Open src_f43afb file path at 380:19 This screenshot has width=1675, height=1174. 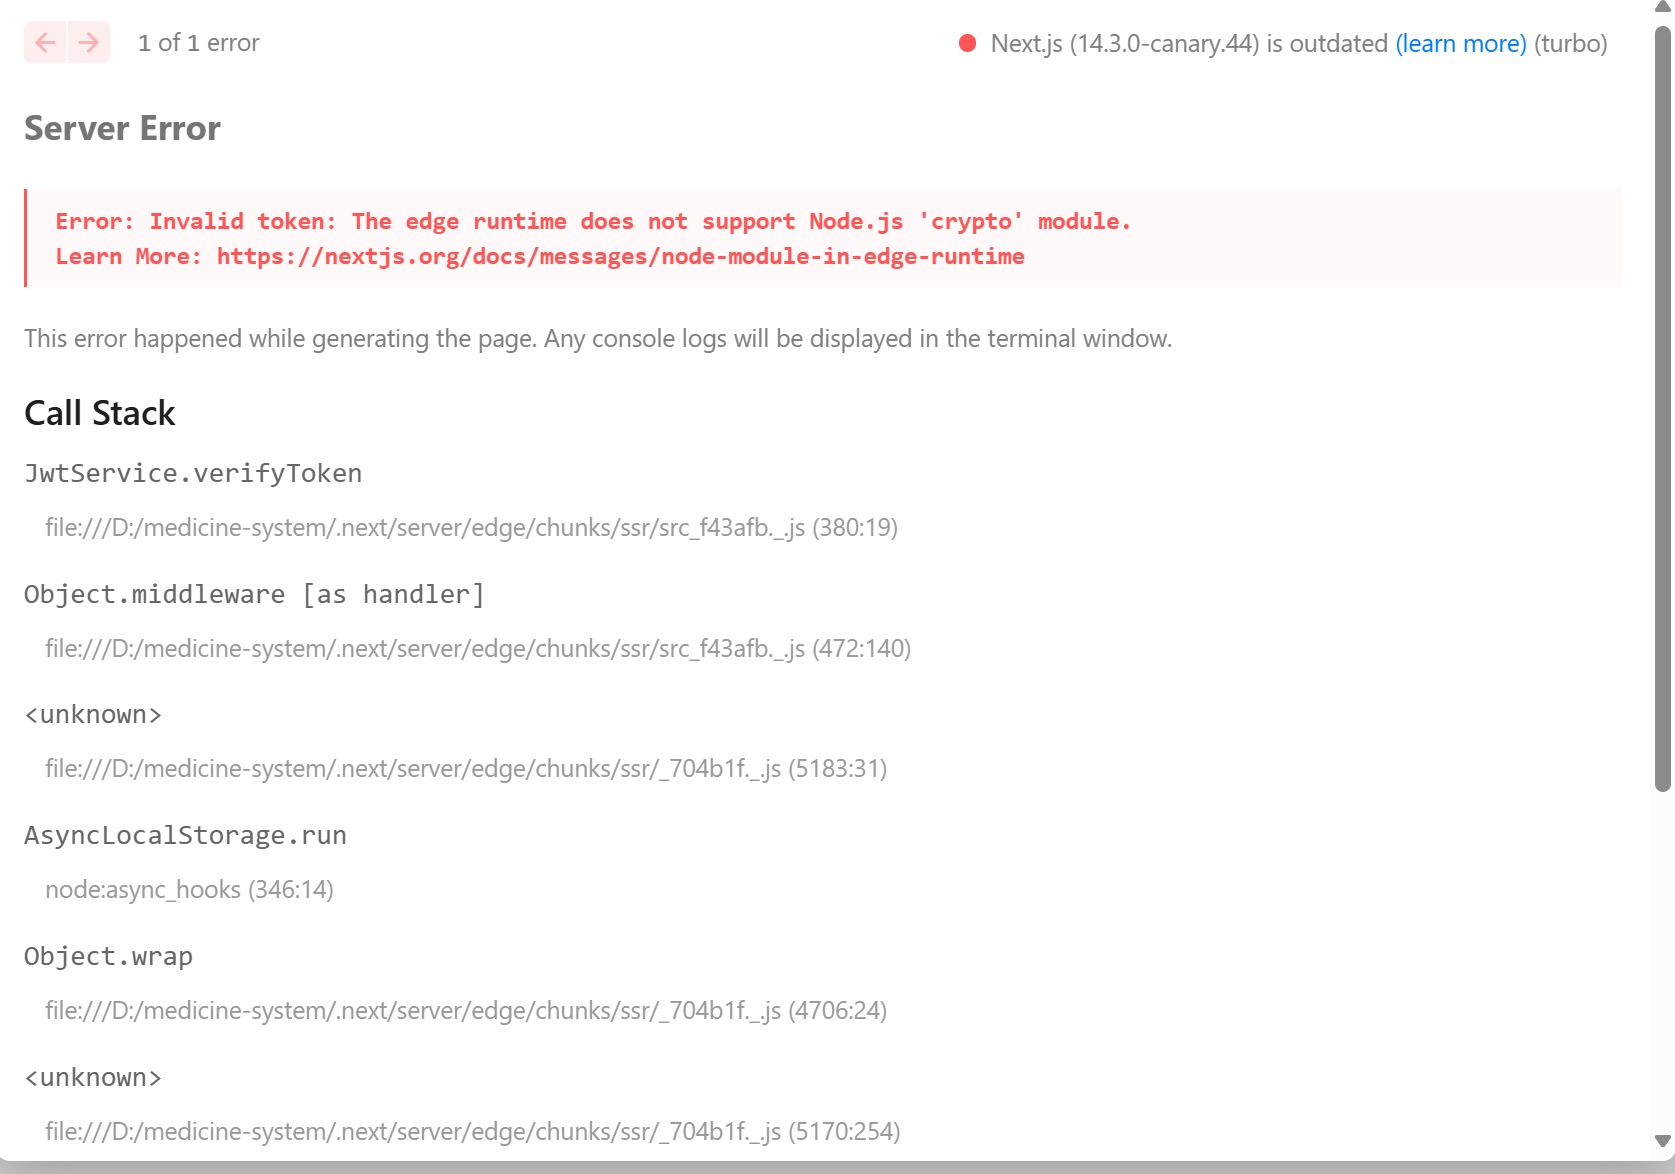(x=471, y=527)
